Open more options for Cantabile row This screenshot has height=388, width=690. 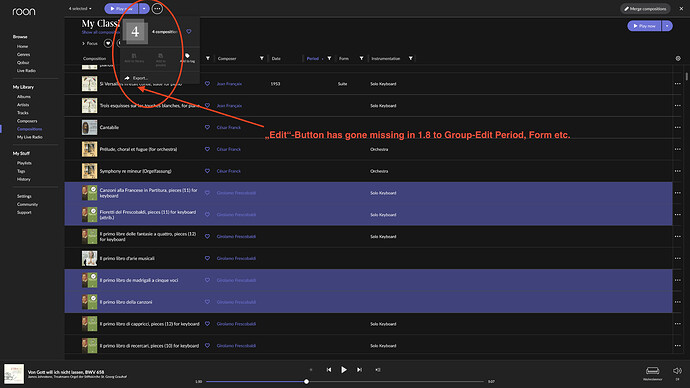(678, 127)
